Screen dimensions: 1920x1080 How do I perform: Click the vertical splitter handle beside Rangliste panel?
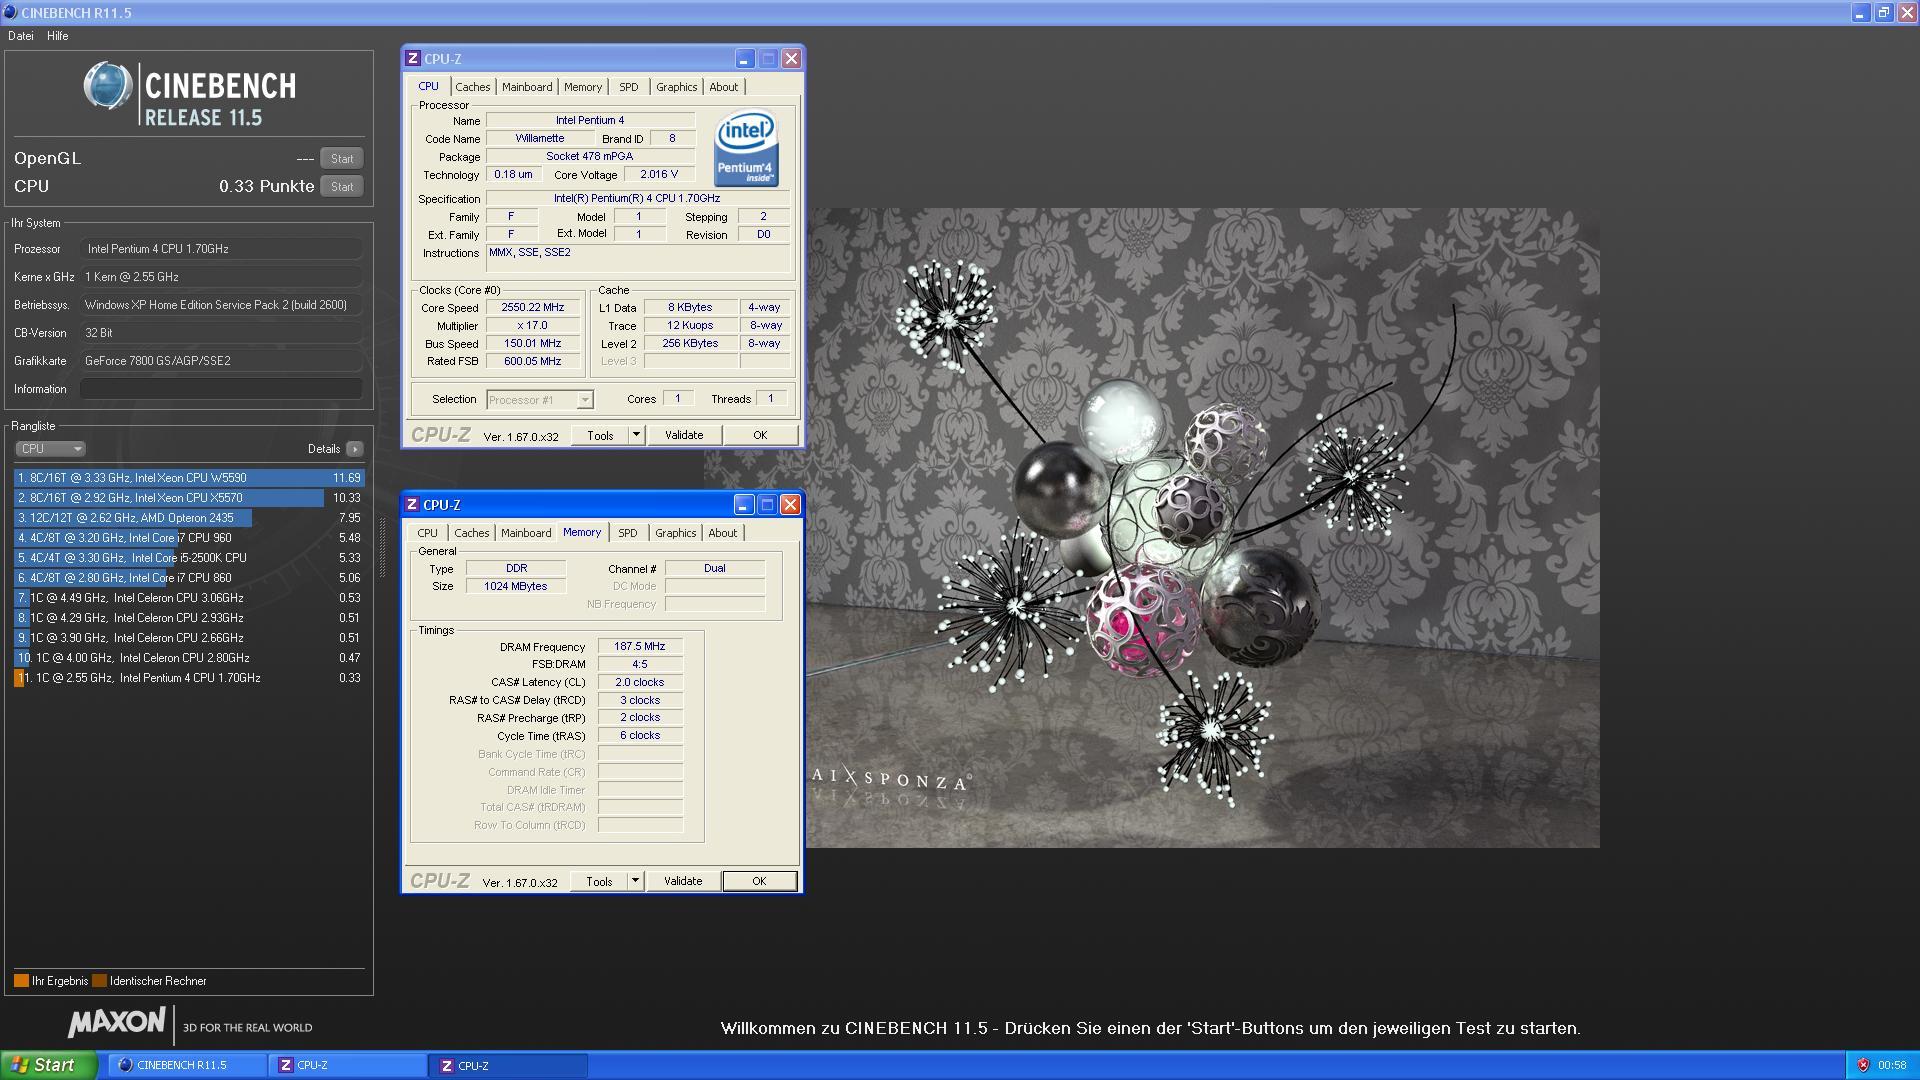381,547
